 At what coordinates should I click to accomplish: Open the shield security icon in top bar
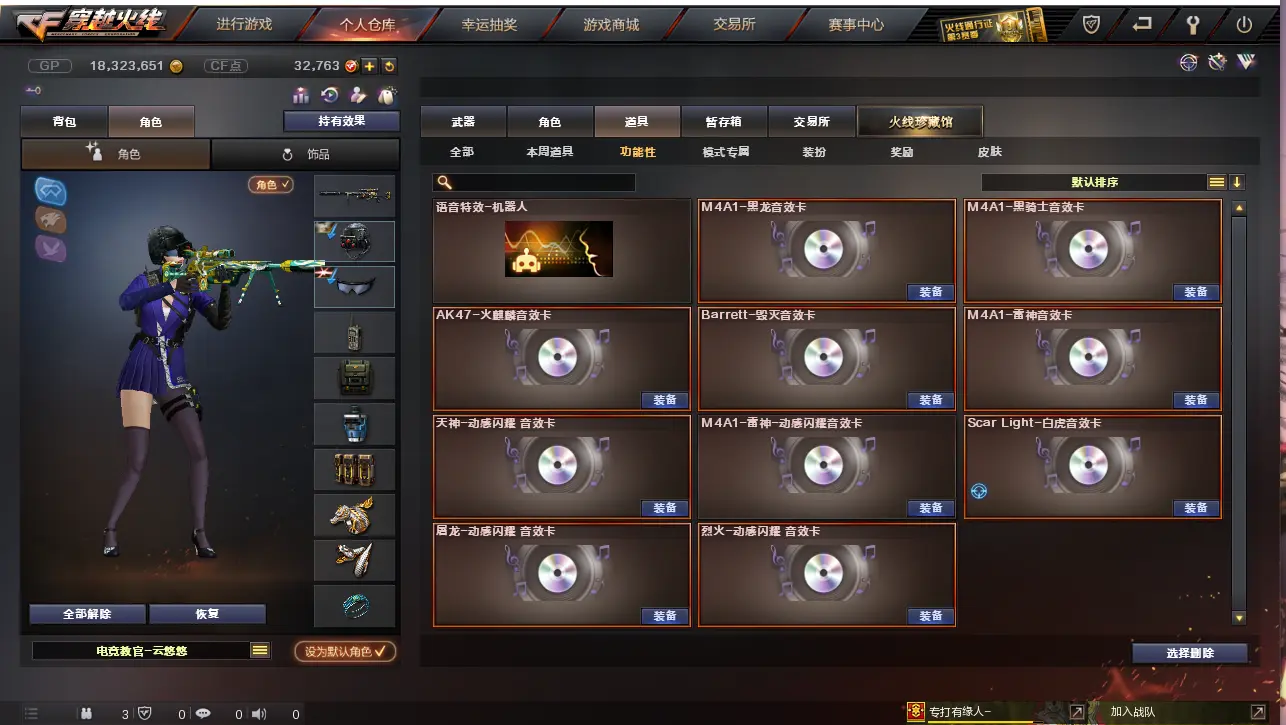[1092, 24]
